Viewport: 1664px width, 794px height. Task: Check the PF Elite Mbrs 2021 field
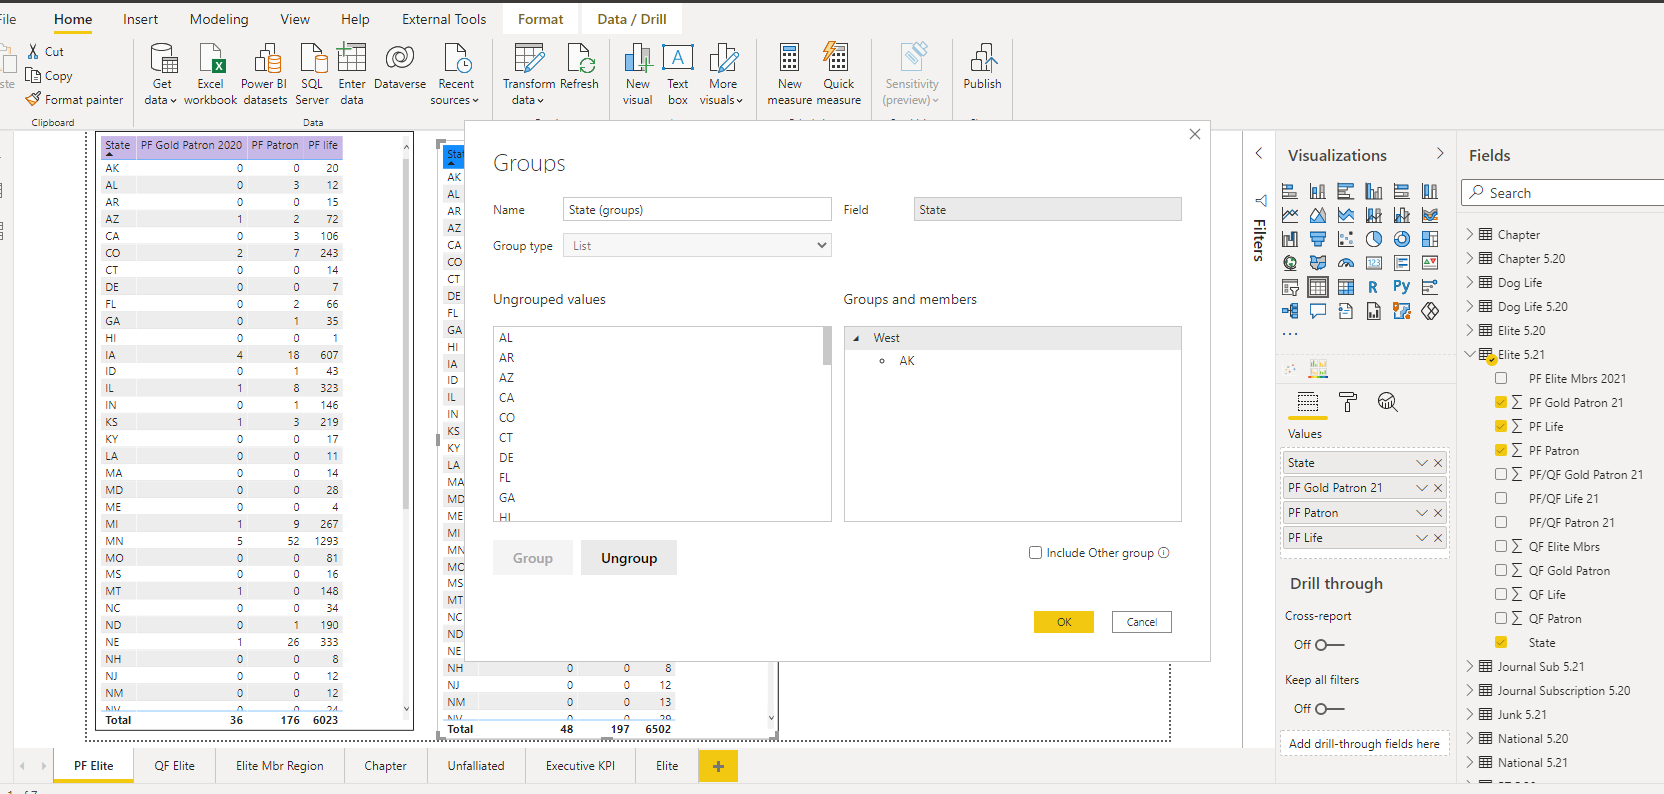1500,378
